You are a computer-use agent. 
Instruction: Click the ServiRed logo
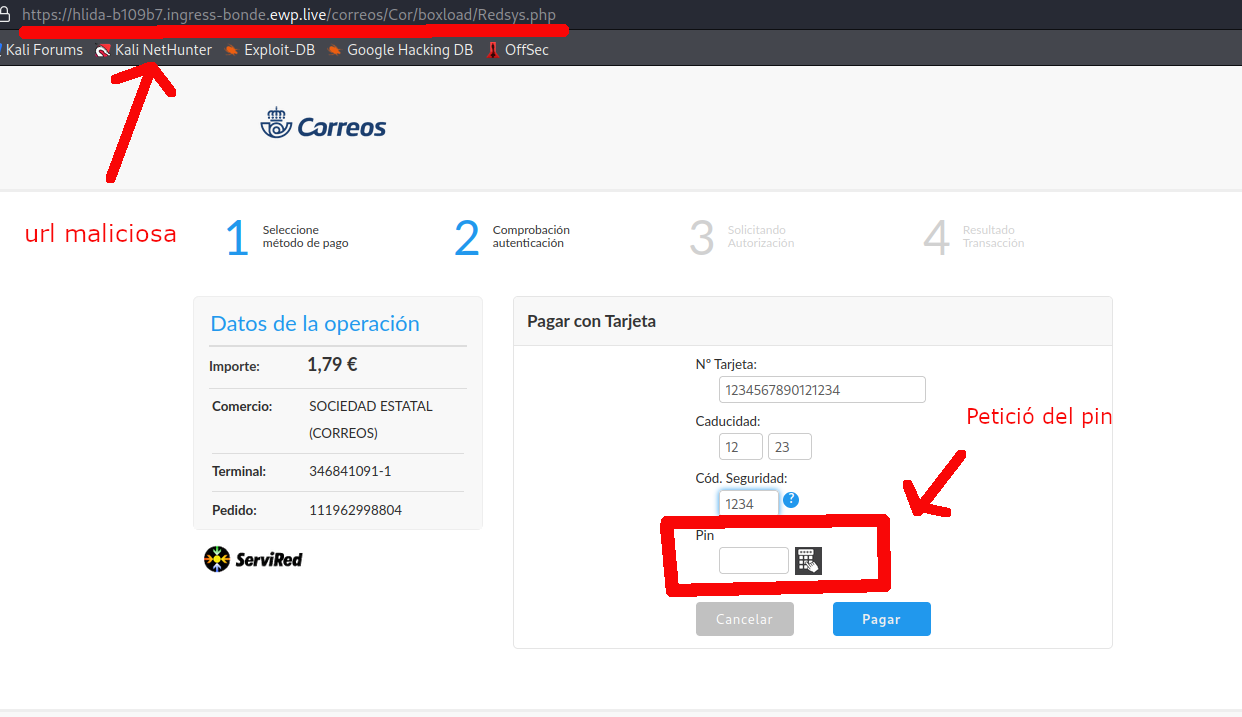253,559
